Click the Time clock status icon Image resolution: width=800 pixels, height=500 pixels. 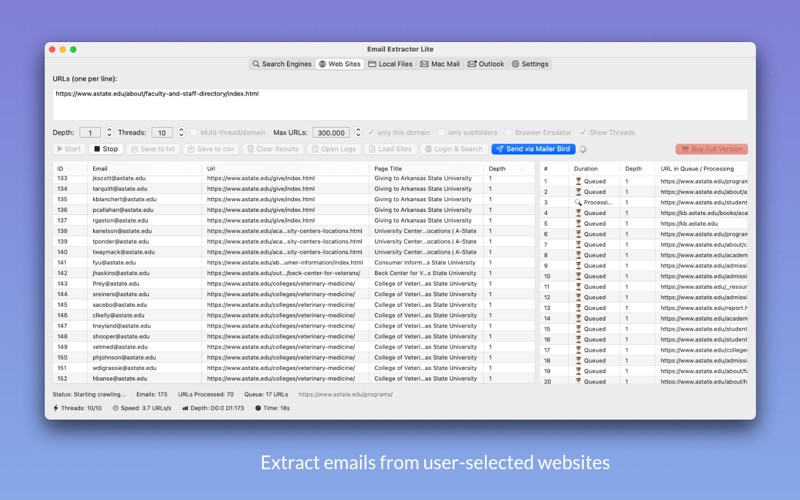[258, 408]
